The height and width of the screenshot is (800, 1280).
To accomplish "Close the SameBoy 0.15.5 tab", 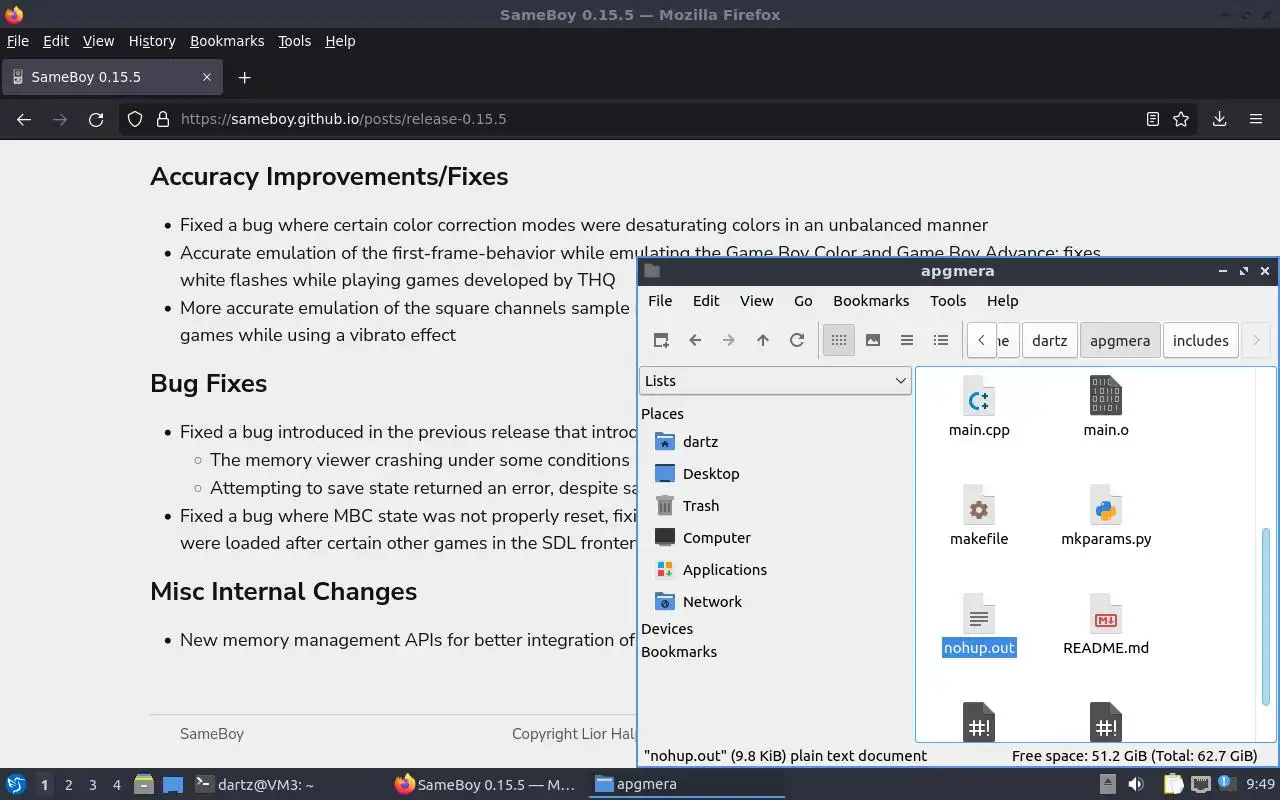I will coord(207,77).
